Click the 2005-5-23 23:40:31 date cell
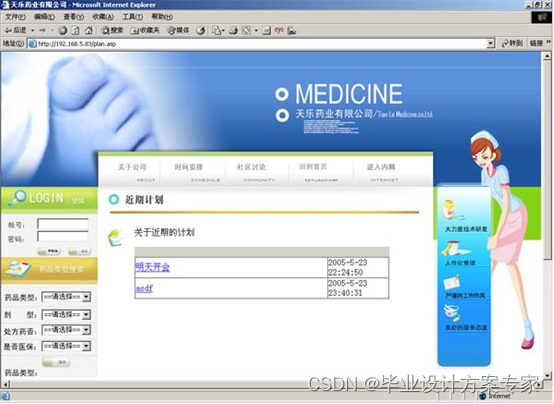 pos(358,288)
